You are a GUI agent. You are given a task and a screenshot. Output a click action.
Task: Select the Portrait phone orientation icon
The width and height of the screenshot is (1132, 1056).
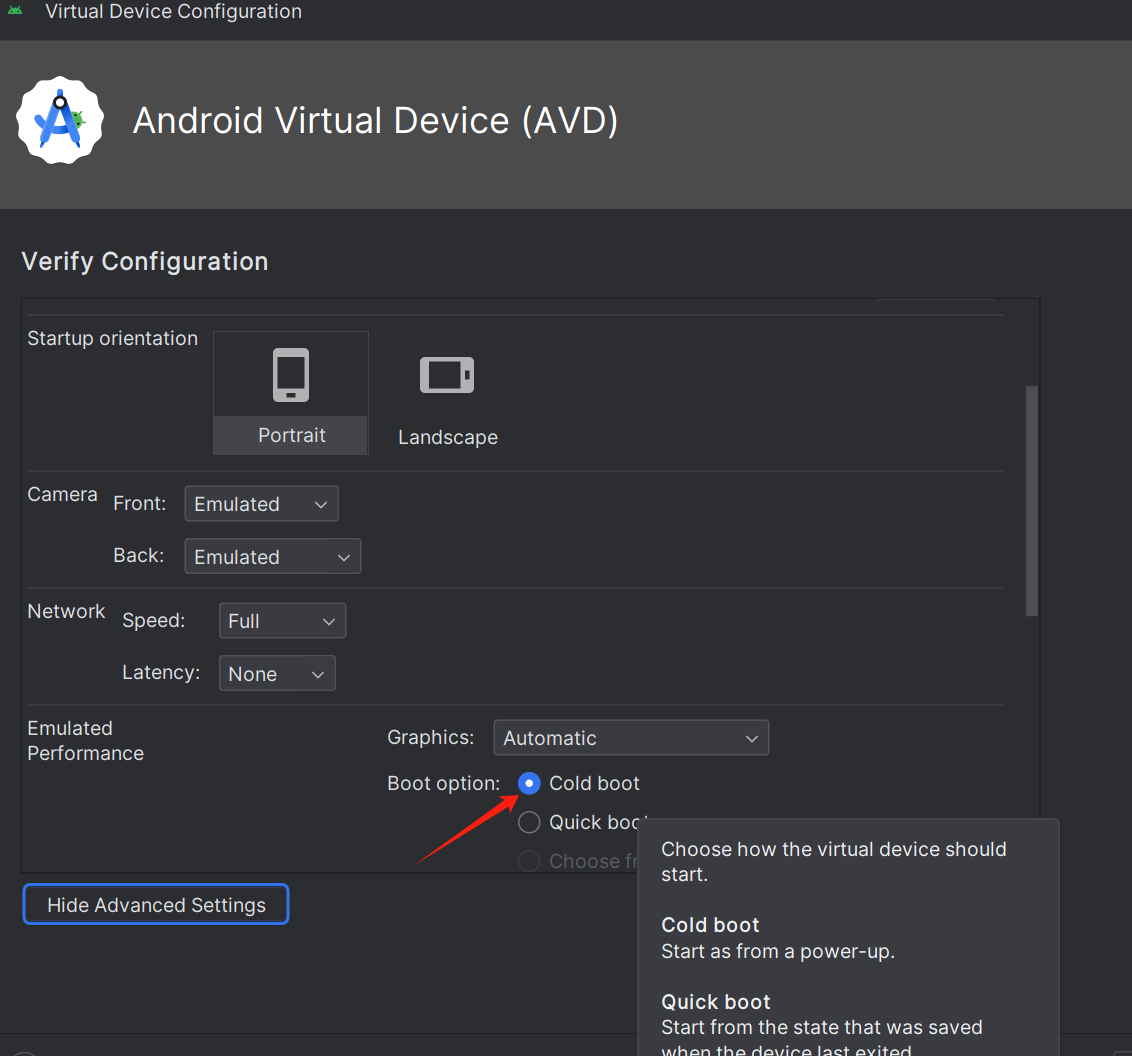pos(291,376)
